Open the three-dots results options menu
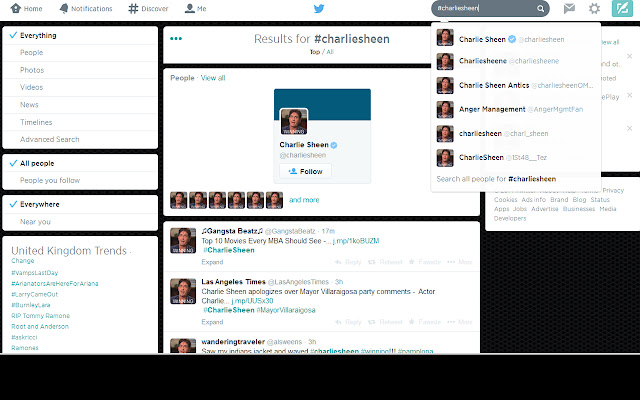The width and height of the screenshot is (640, 400). pos(176,39)
